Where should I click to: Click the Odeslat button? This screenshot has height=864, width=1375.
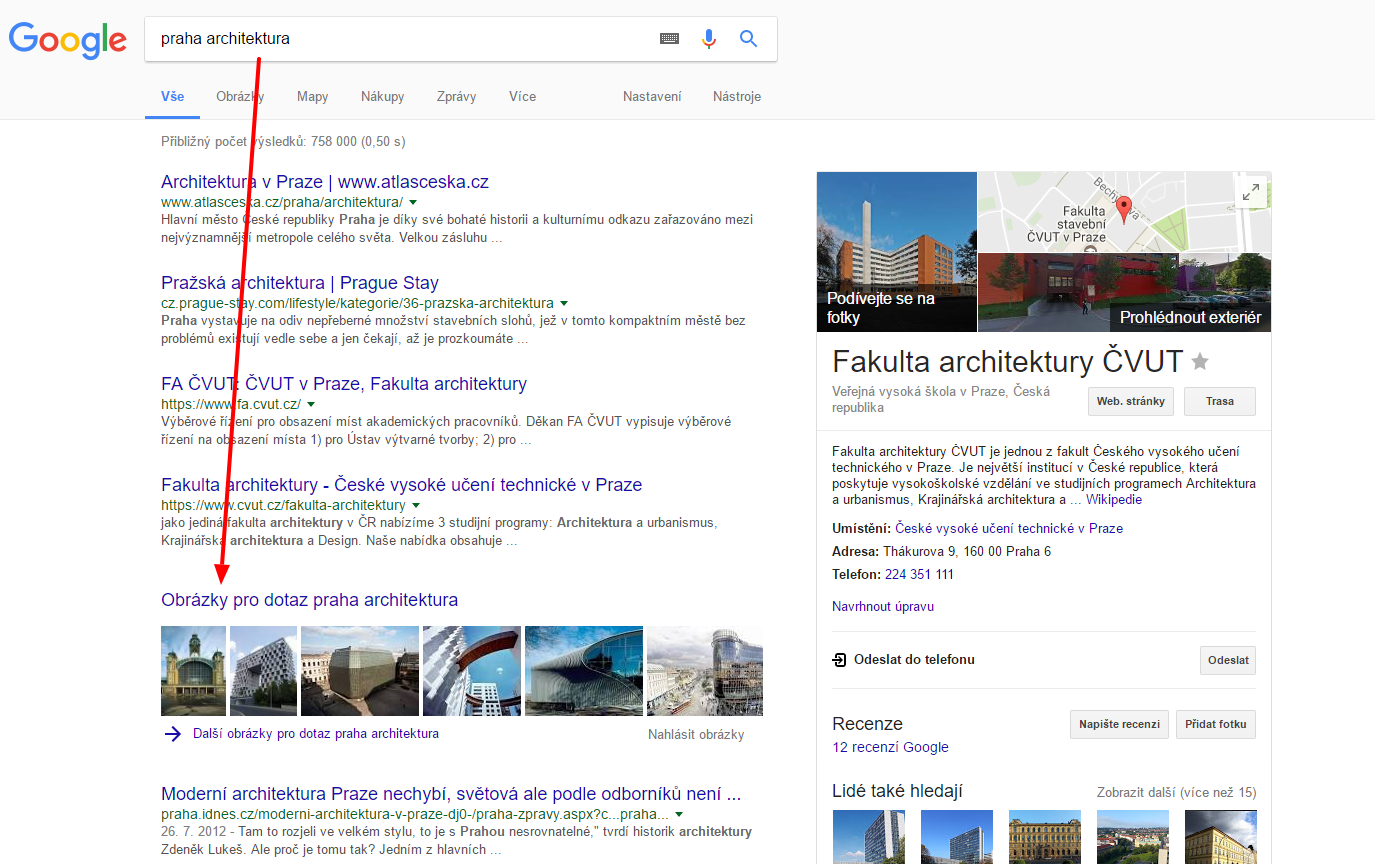click(1227, 660)
